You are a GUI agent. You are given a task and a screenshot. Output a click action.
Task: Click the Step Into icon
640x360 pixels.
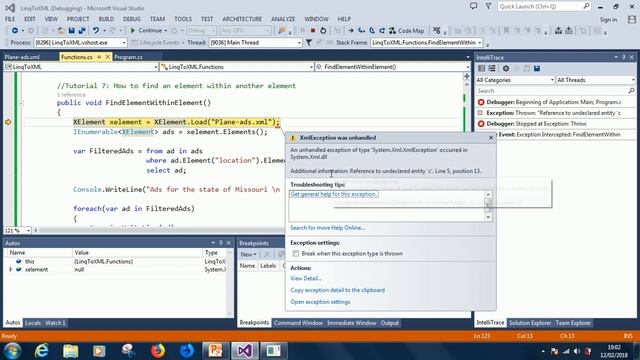pyautogui.click(x=362, y=31)
